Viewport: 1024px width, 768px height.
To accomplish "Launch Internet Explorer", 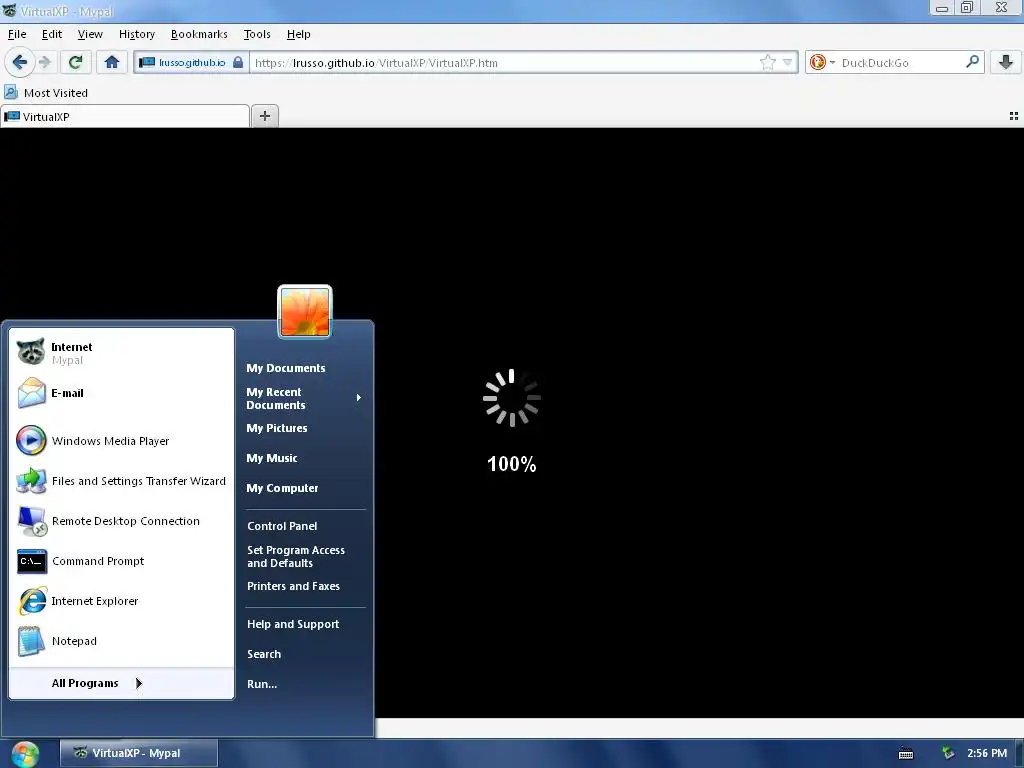I will [x=121, y=601].
